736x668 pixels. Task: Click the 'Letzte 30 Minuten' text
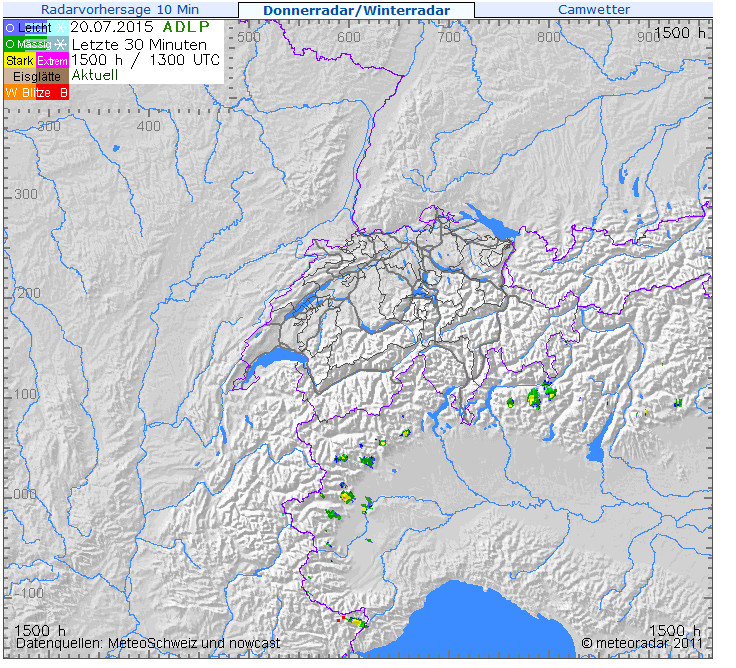click(139, 45)
